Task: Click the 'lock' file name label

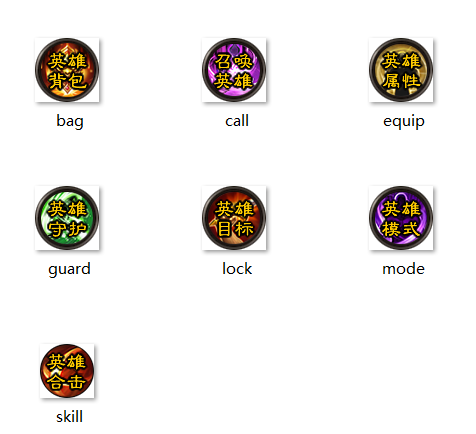Action: tap(237, 269)
